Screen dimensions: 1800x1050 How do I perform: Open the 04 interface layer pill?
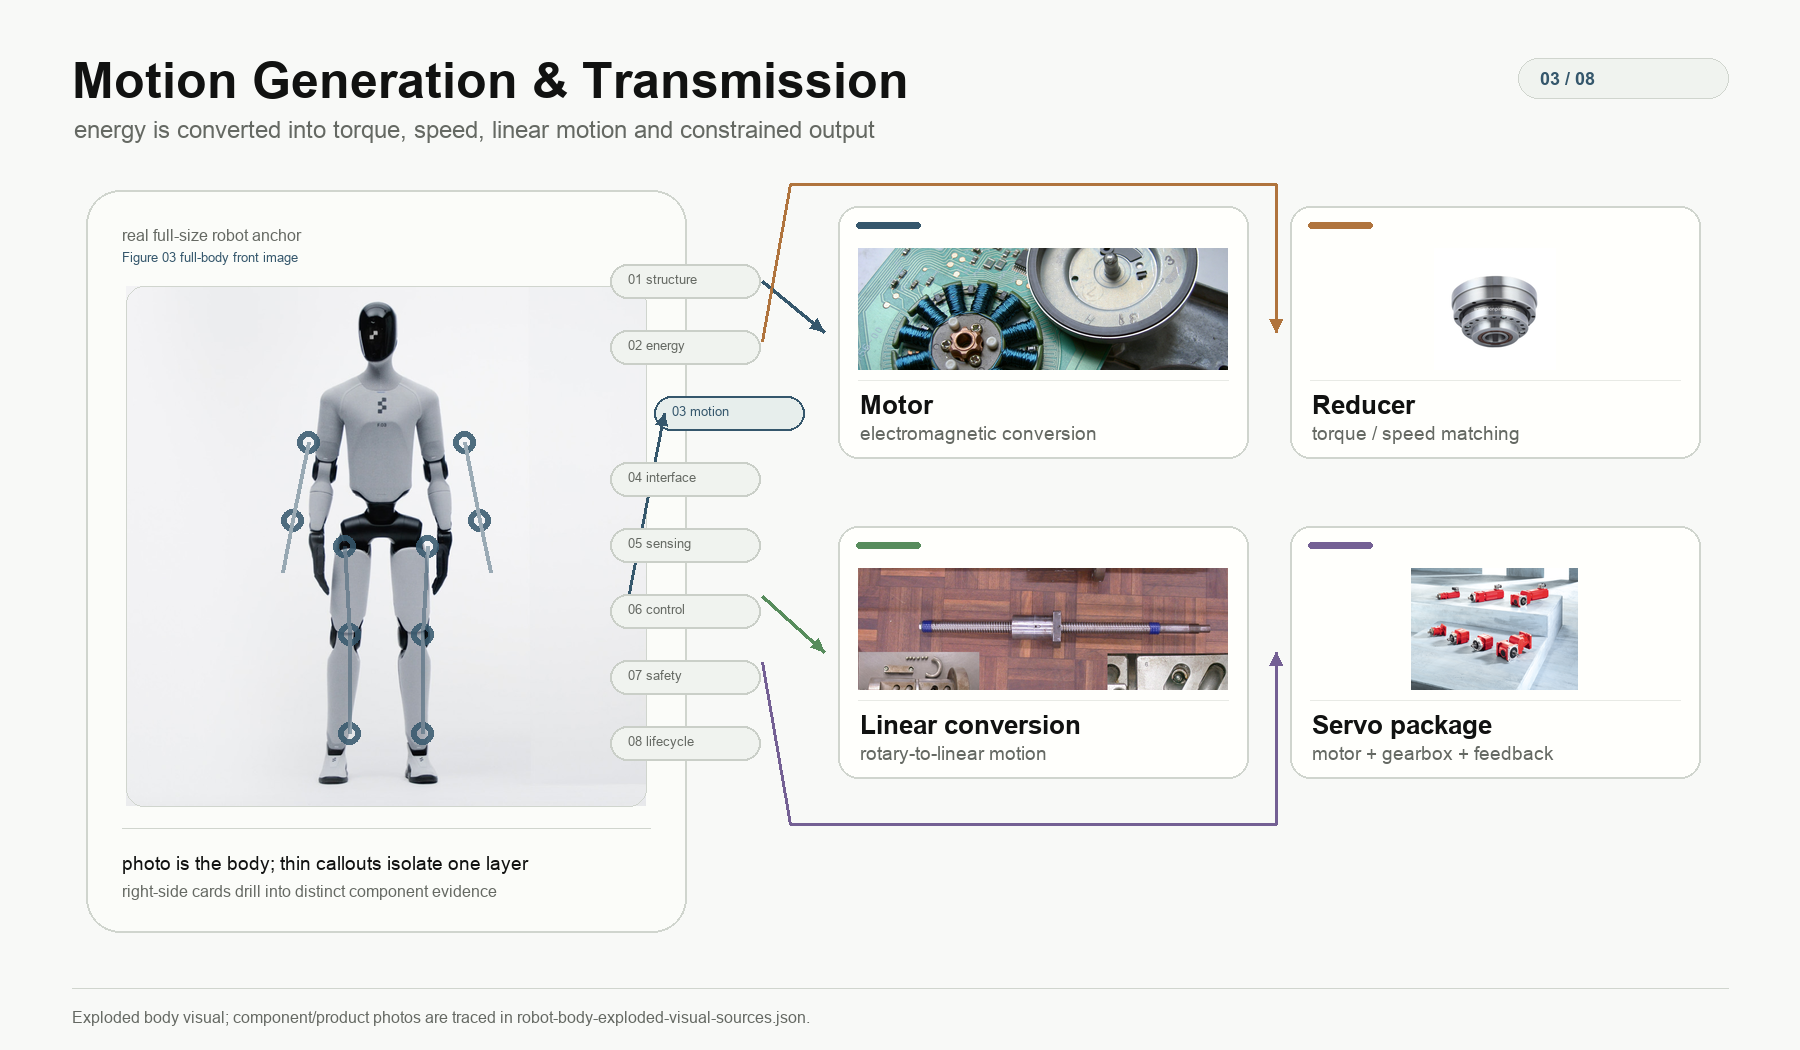click(x=685, y=479)
